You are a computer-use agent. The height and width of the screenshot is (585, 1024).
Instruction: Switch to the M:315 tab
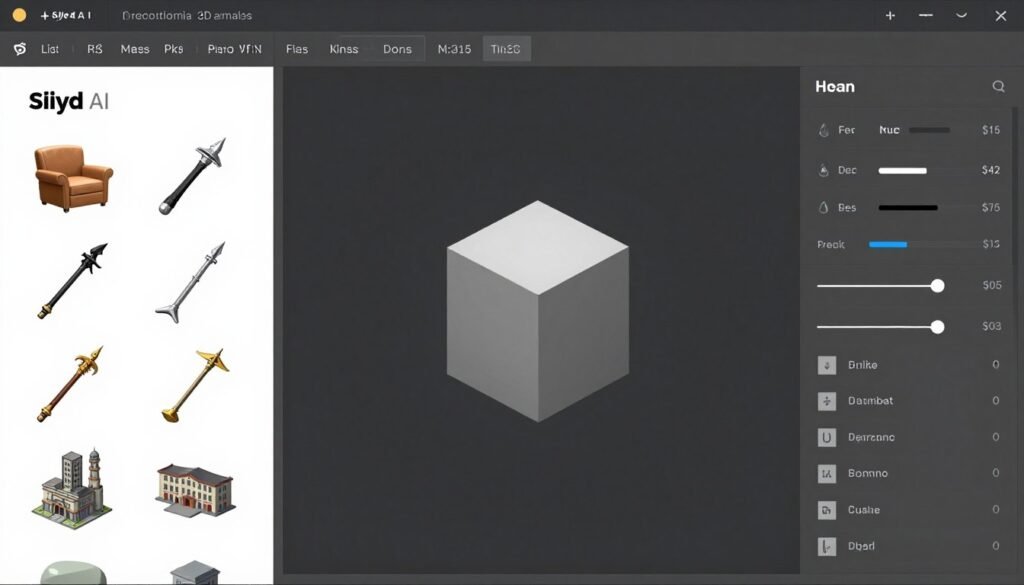coord(454,49)
